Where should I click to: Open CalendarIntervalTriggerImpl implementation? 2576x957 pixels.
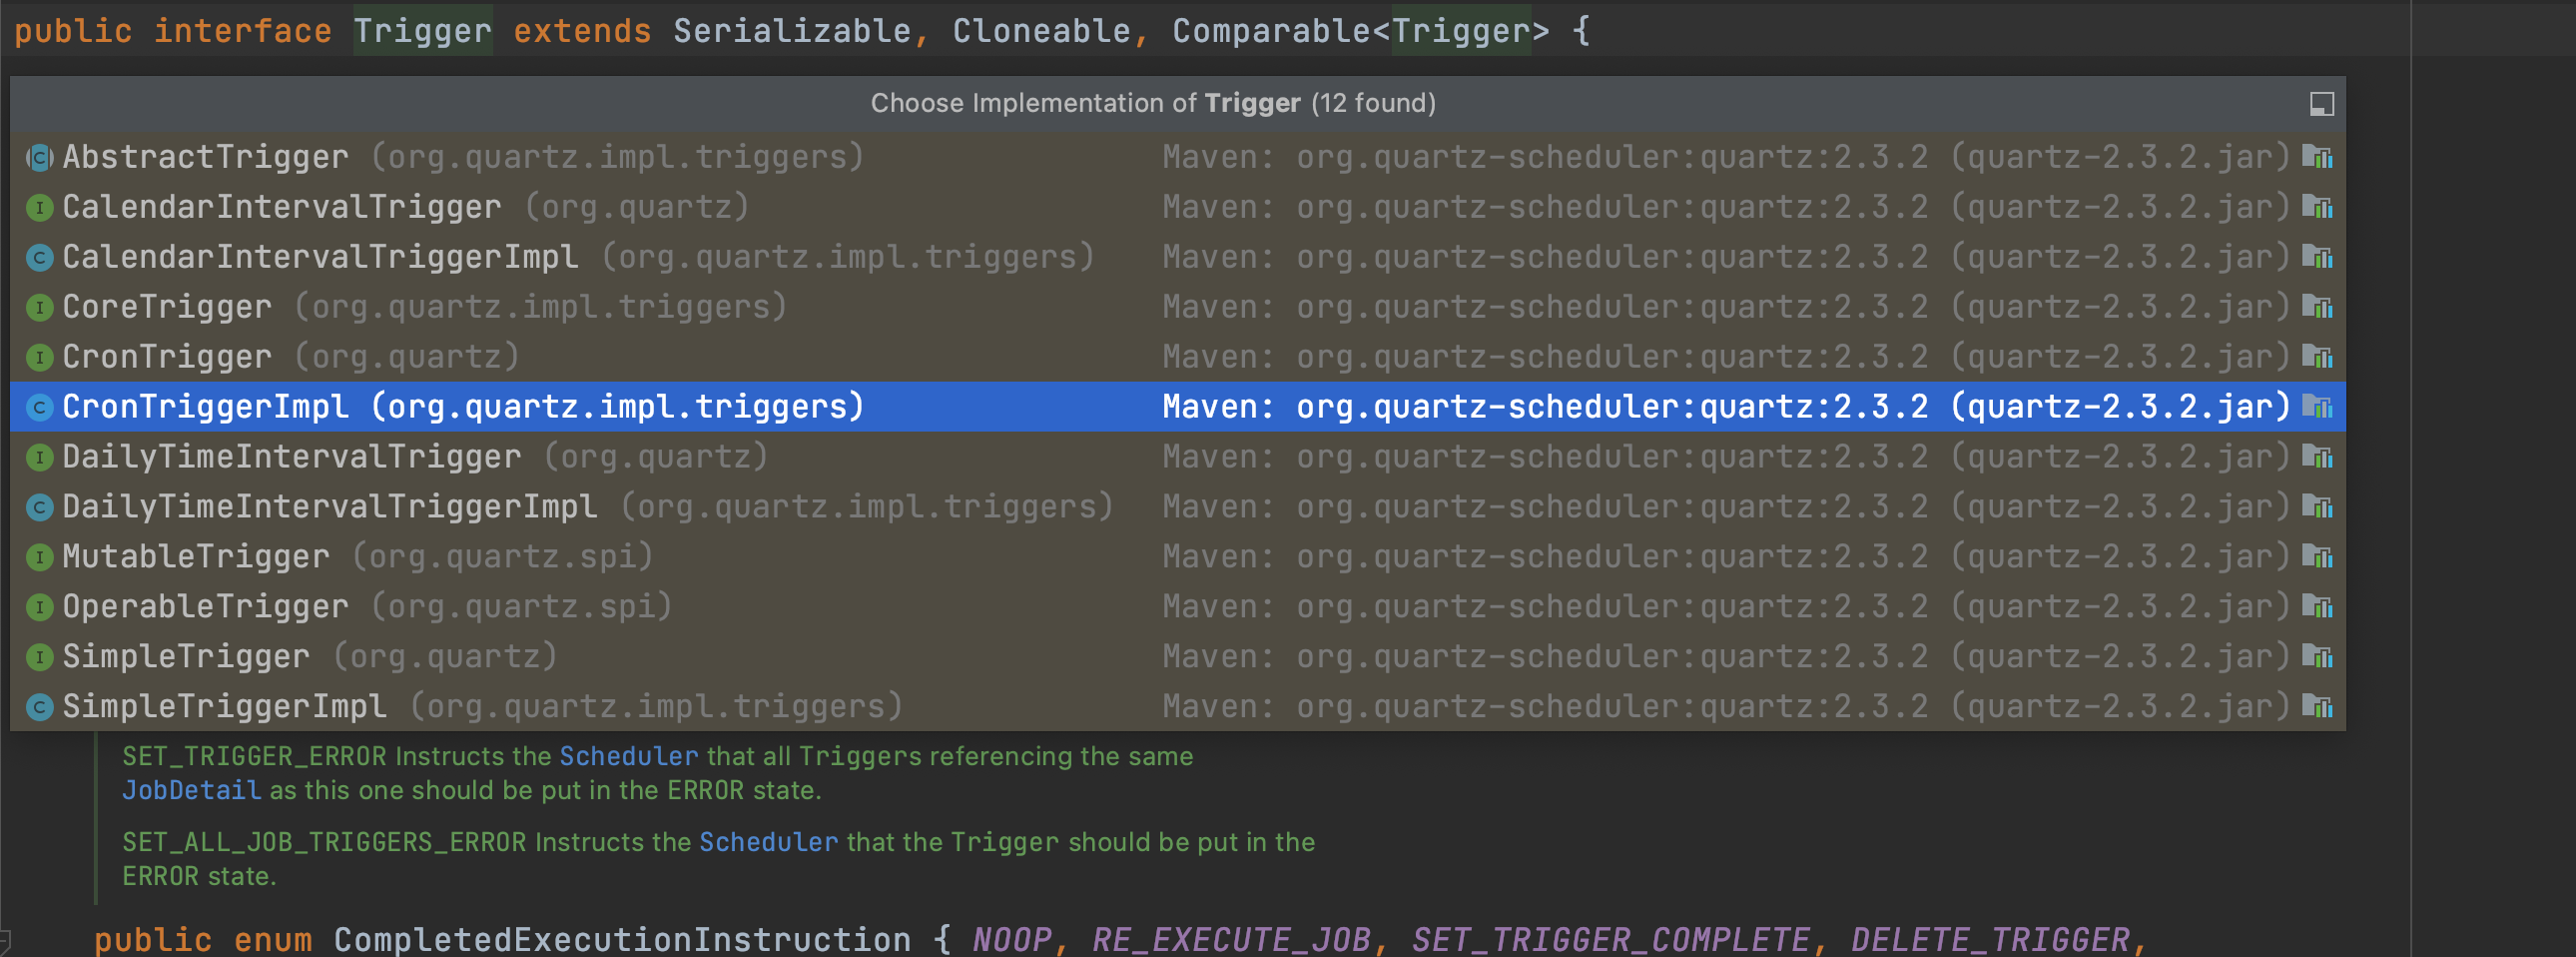(x=1178, y=257)
